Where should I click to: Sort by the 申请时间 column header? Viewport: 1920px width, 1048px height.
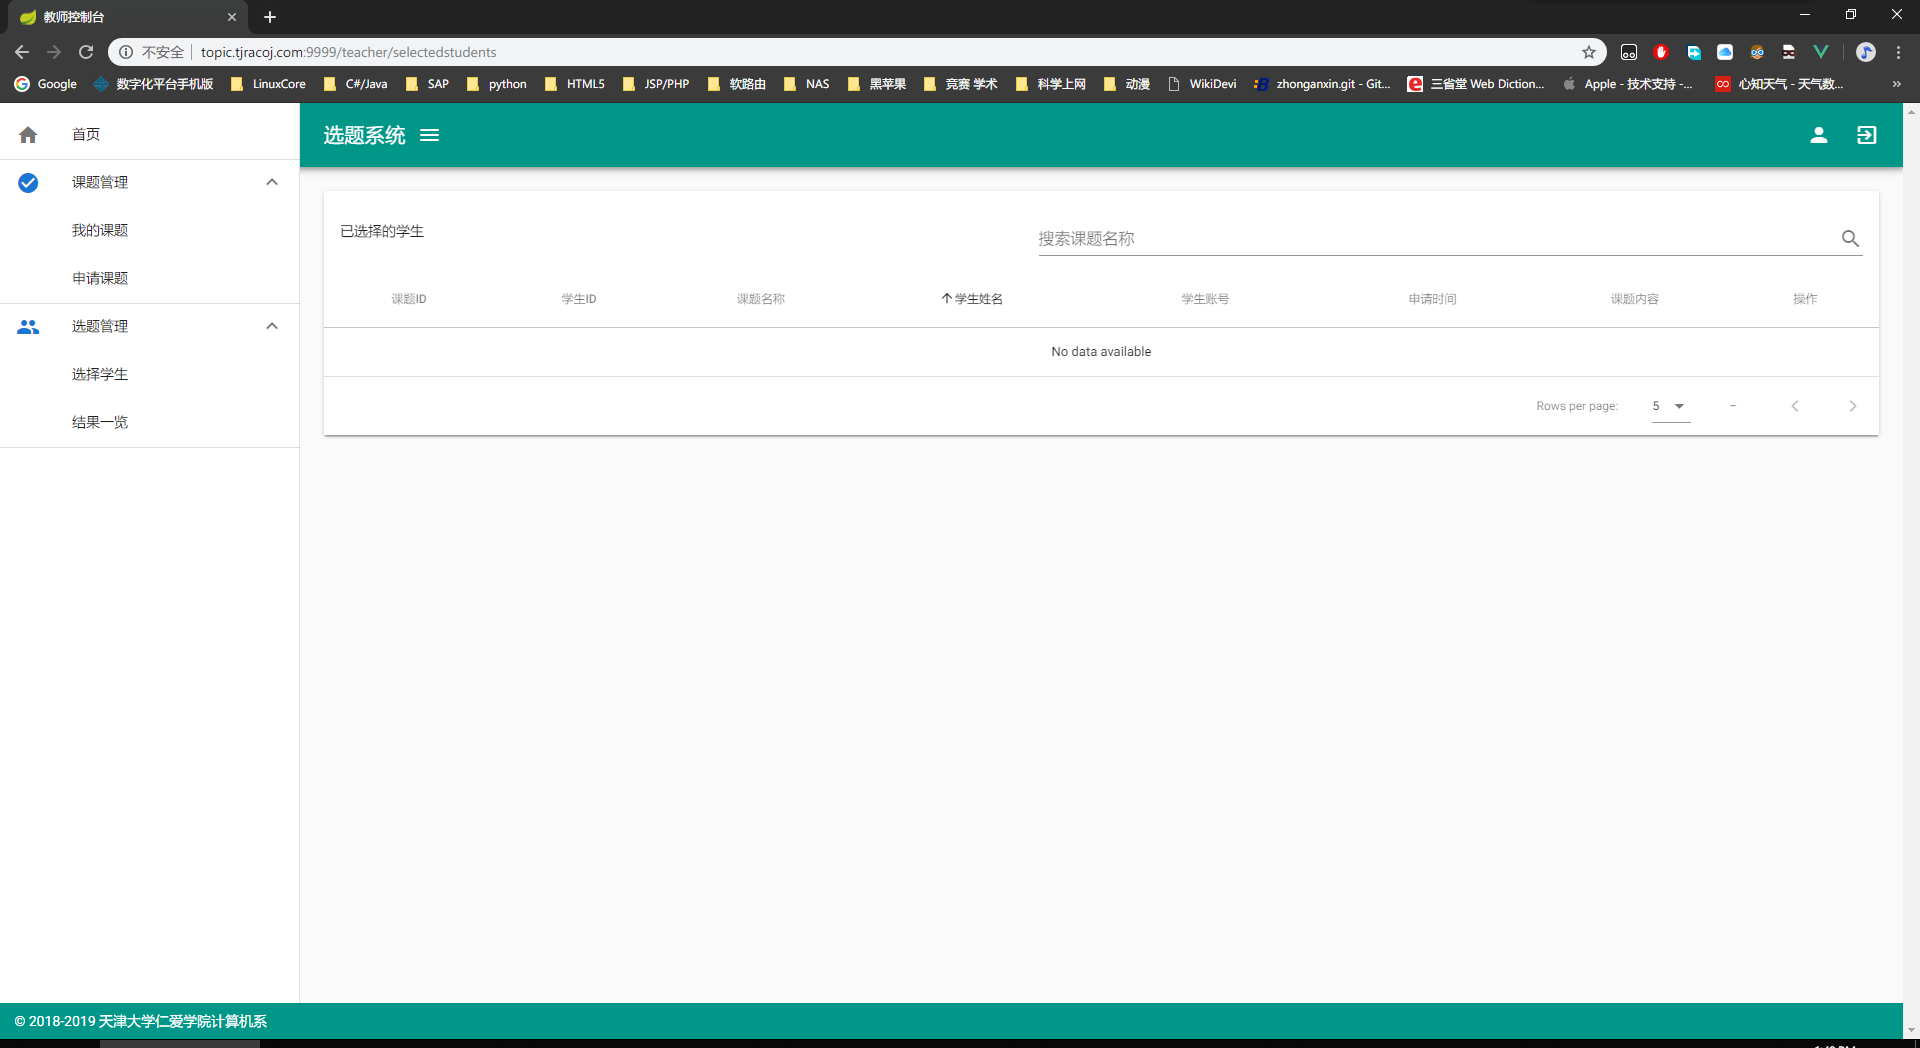pos(1433,299)
